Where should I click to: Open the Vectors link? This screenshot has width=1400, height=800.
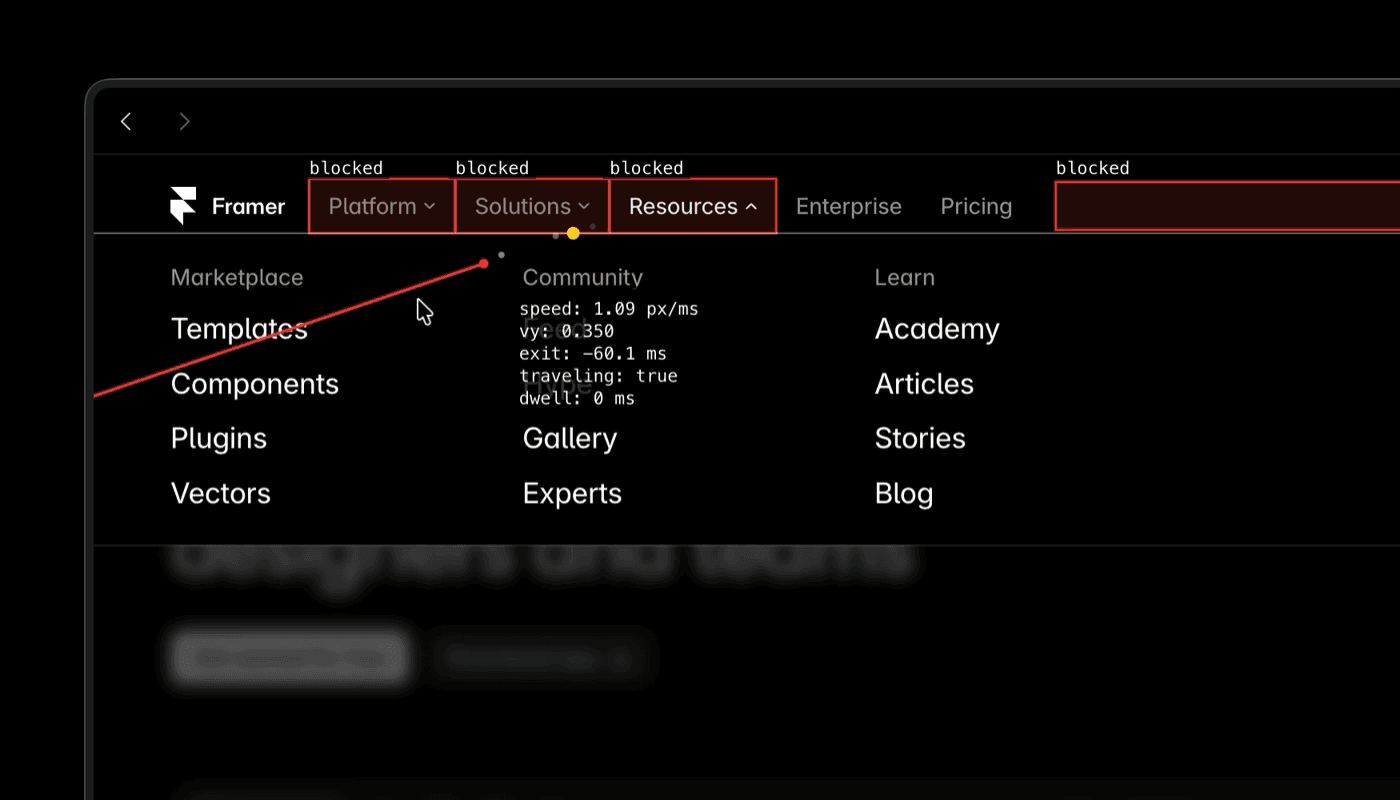point(221,493)
